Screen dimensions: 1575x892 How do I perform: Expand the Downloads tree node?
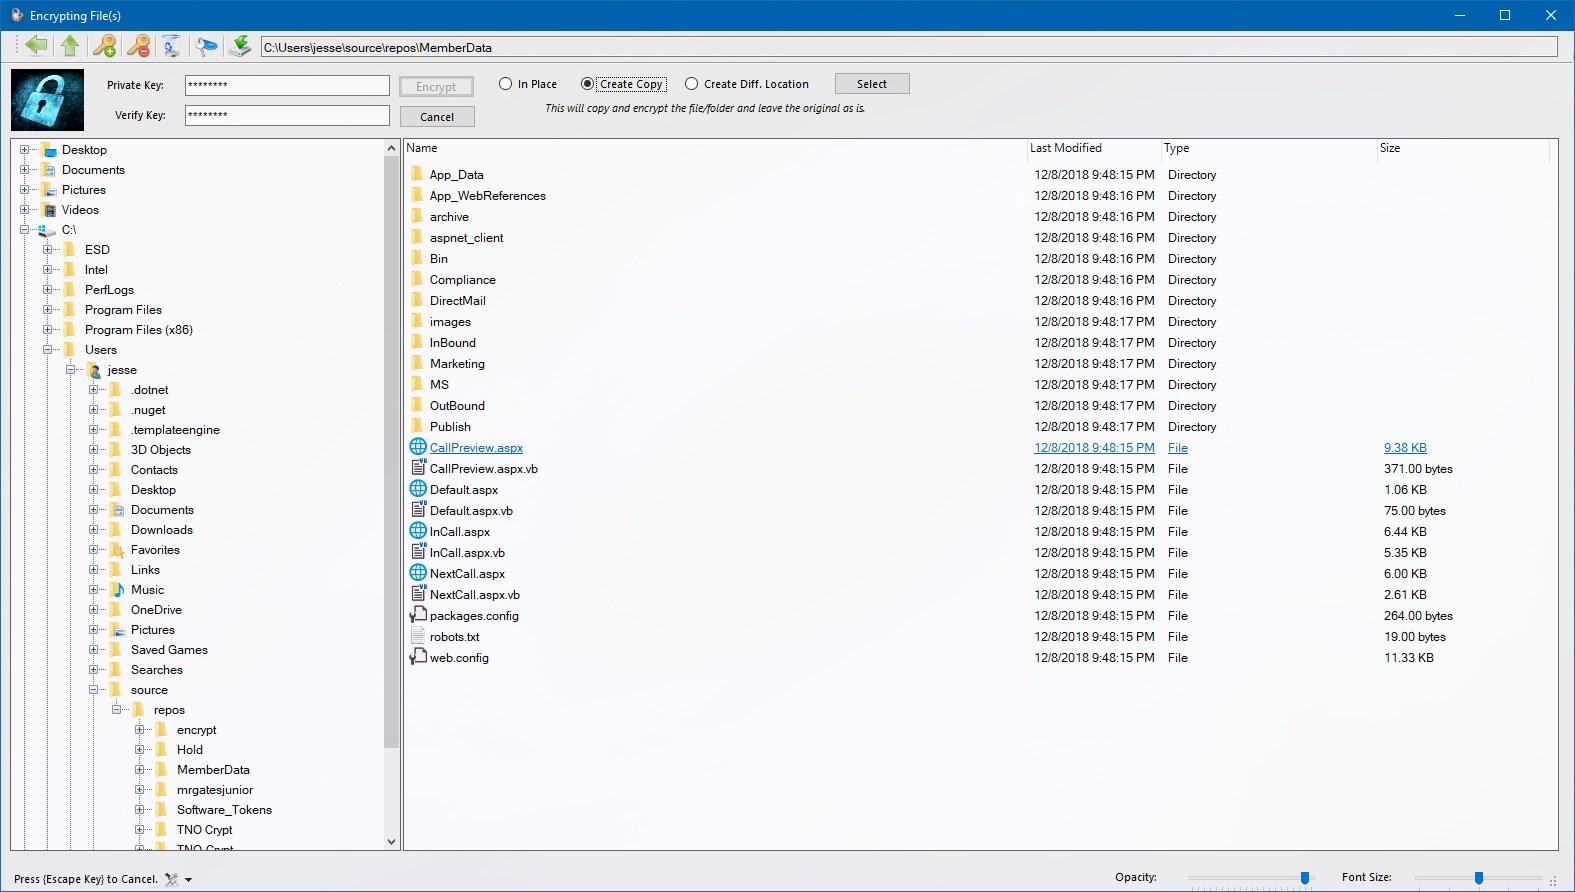tap(94, 530)
